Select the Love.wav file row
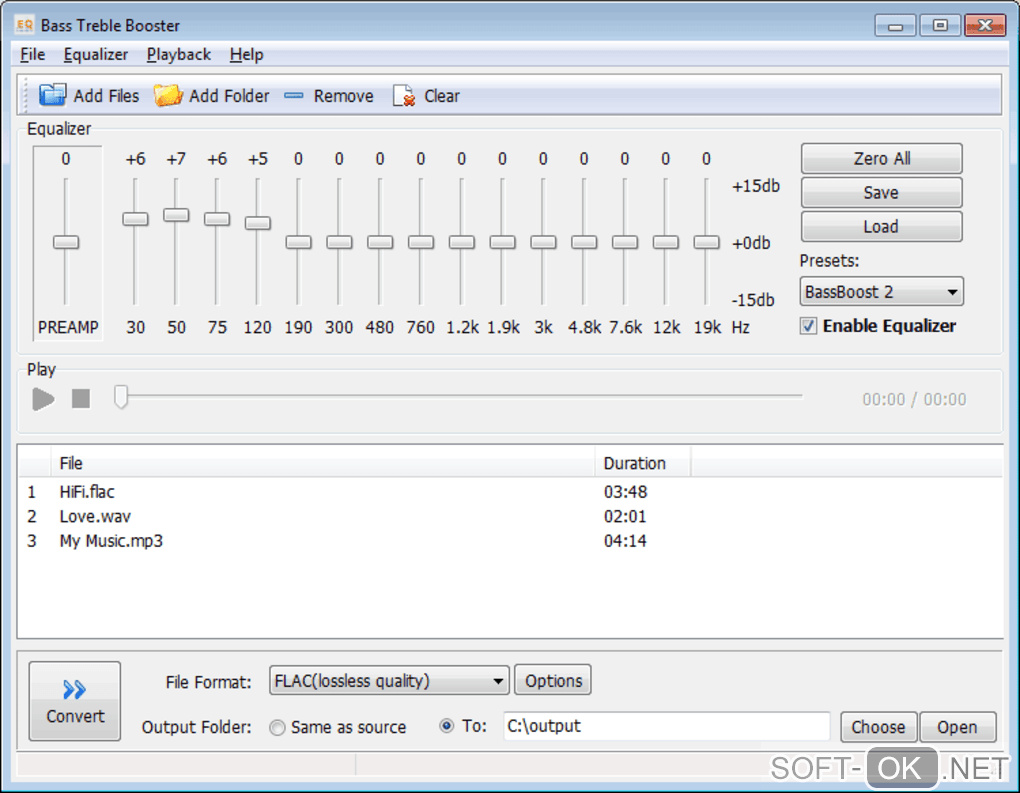This screenshot has height=793, width=1020. pyautogui.click(x=510, y=517)
